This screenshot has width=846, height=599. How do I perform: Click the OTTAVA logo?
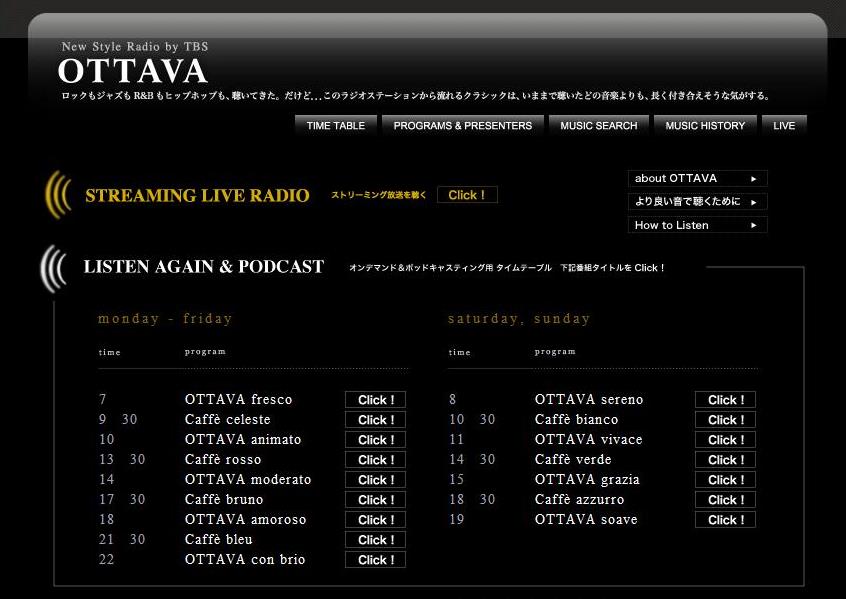coord(132,70)
